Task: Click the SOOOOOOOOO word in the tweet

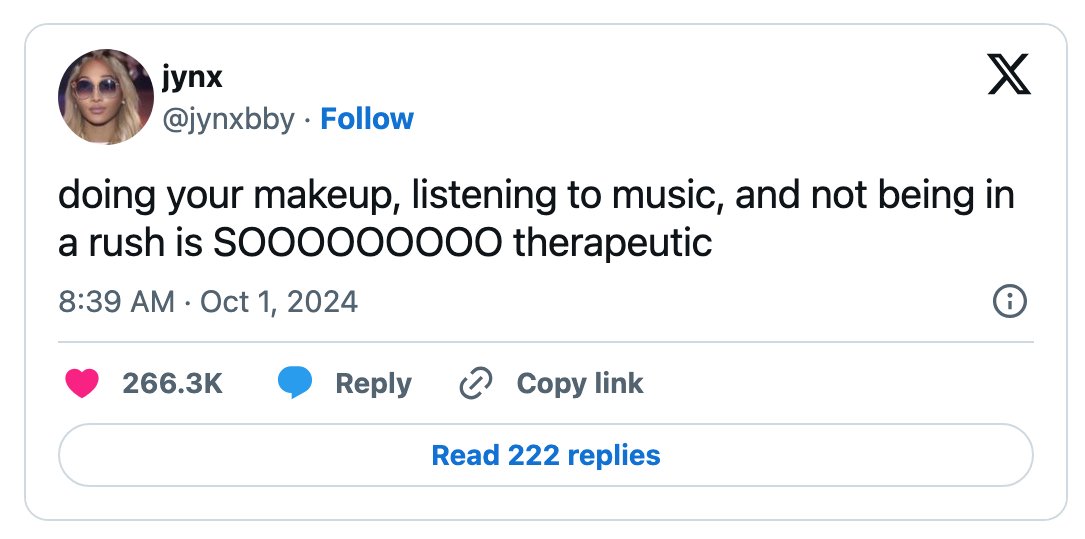Action: click(x=357, y=243)
